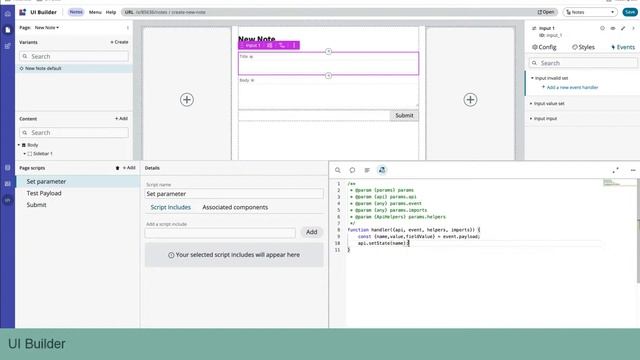The image size is (640, 360).
Task: Click the Open page button
Action: 546,12
